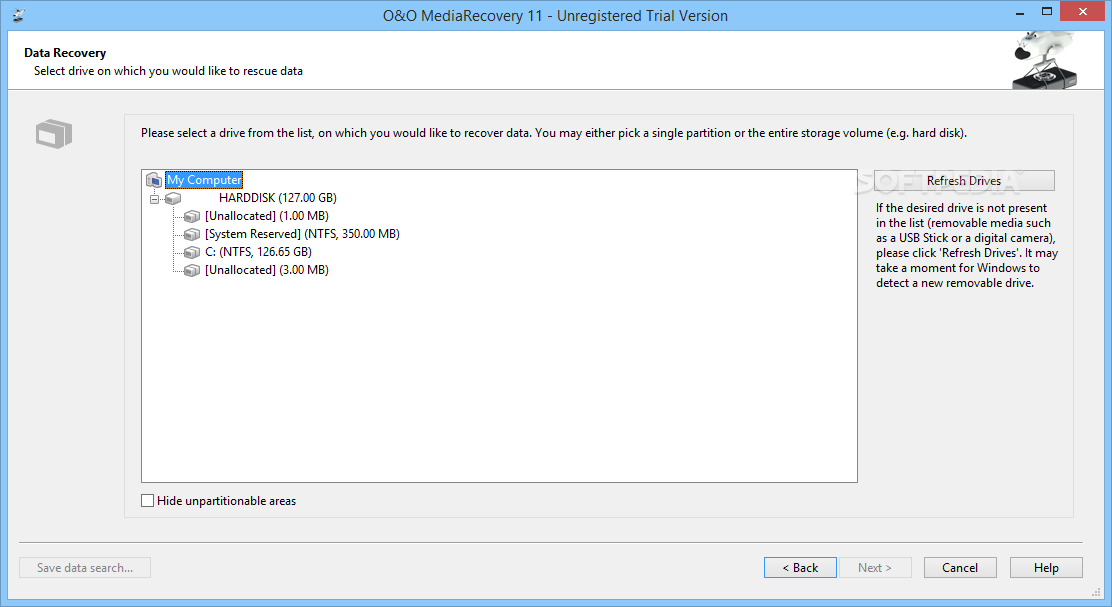Click the window resize grip in corner
The height and width of the screenshot is (607, 1112).
point(1096,591)
